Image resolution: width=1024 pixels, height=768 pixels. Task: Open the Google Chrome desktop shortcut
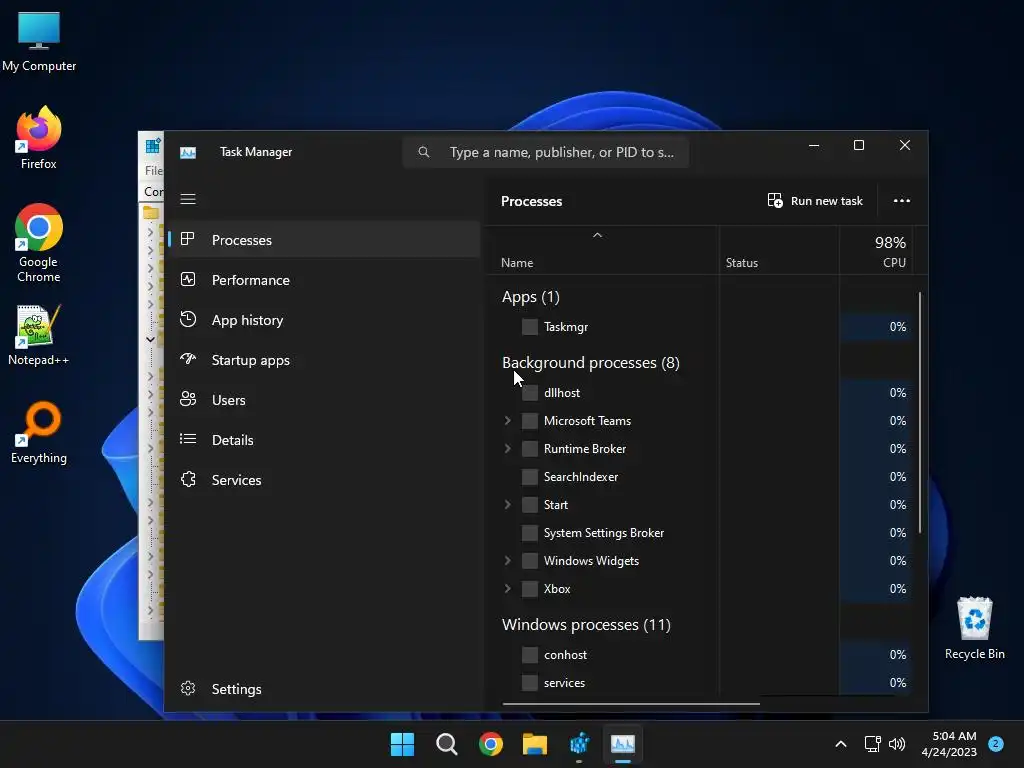click(39, 243)
